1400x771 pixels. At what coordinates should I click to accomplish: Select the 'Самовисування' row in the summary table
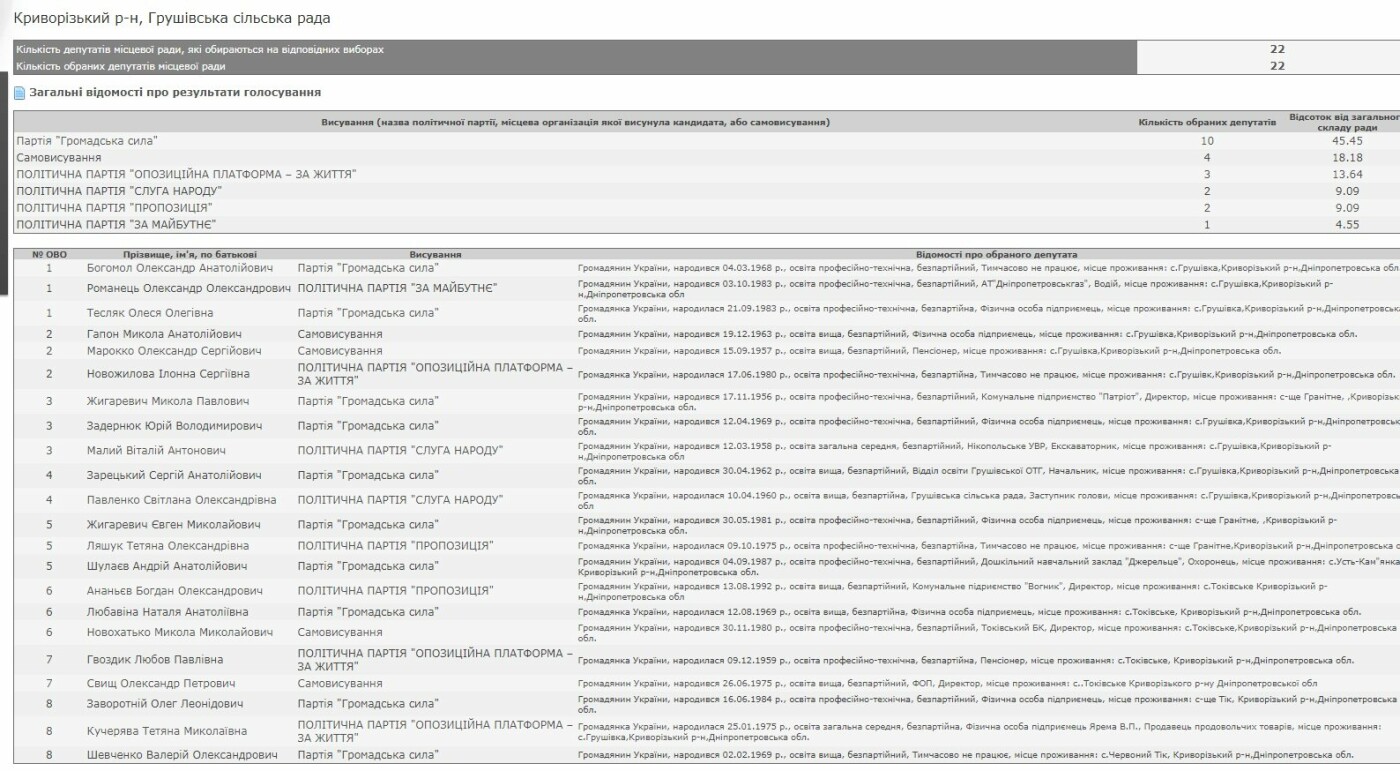coord(59,158)
